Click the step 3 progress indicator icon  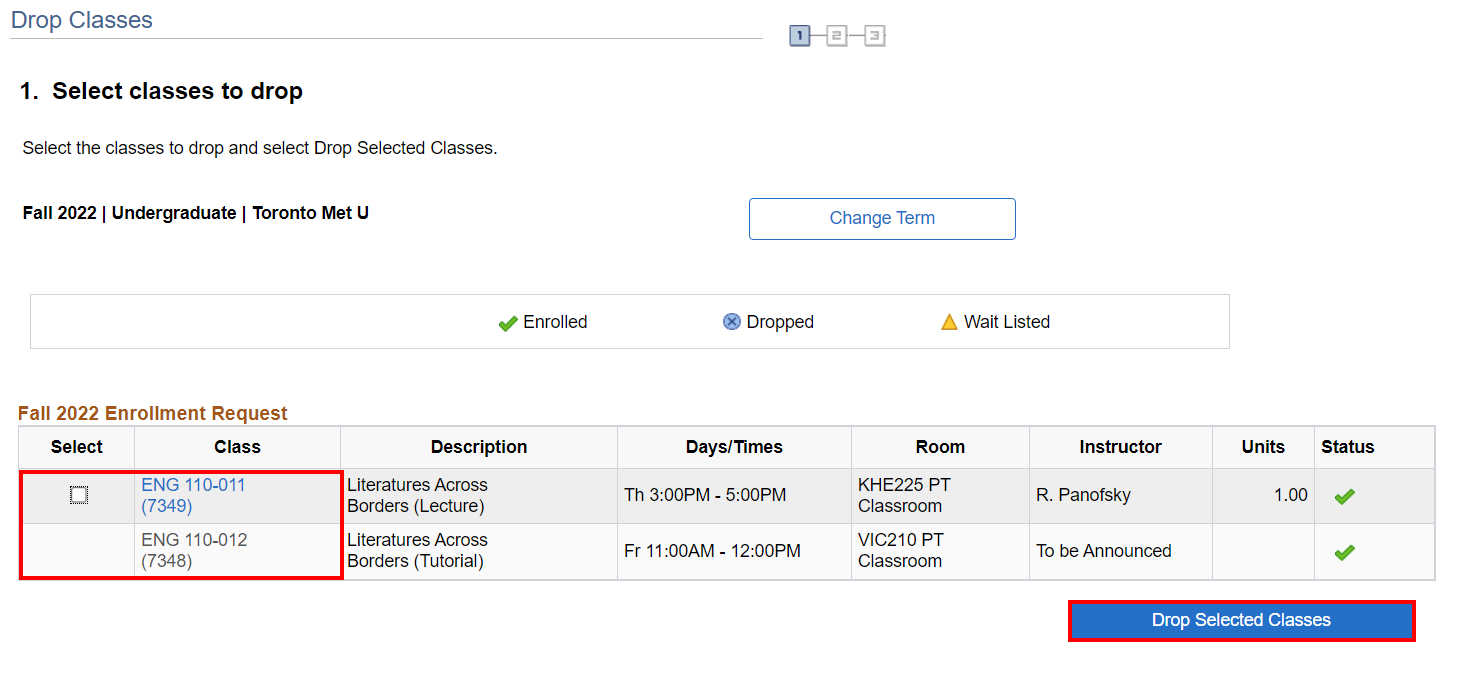(875, 37)
